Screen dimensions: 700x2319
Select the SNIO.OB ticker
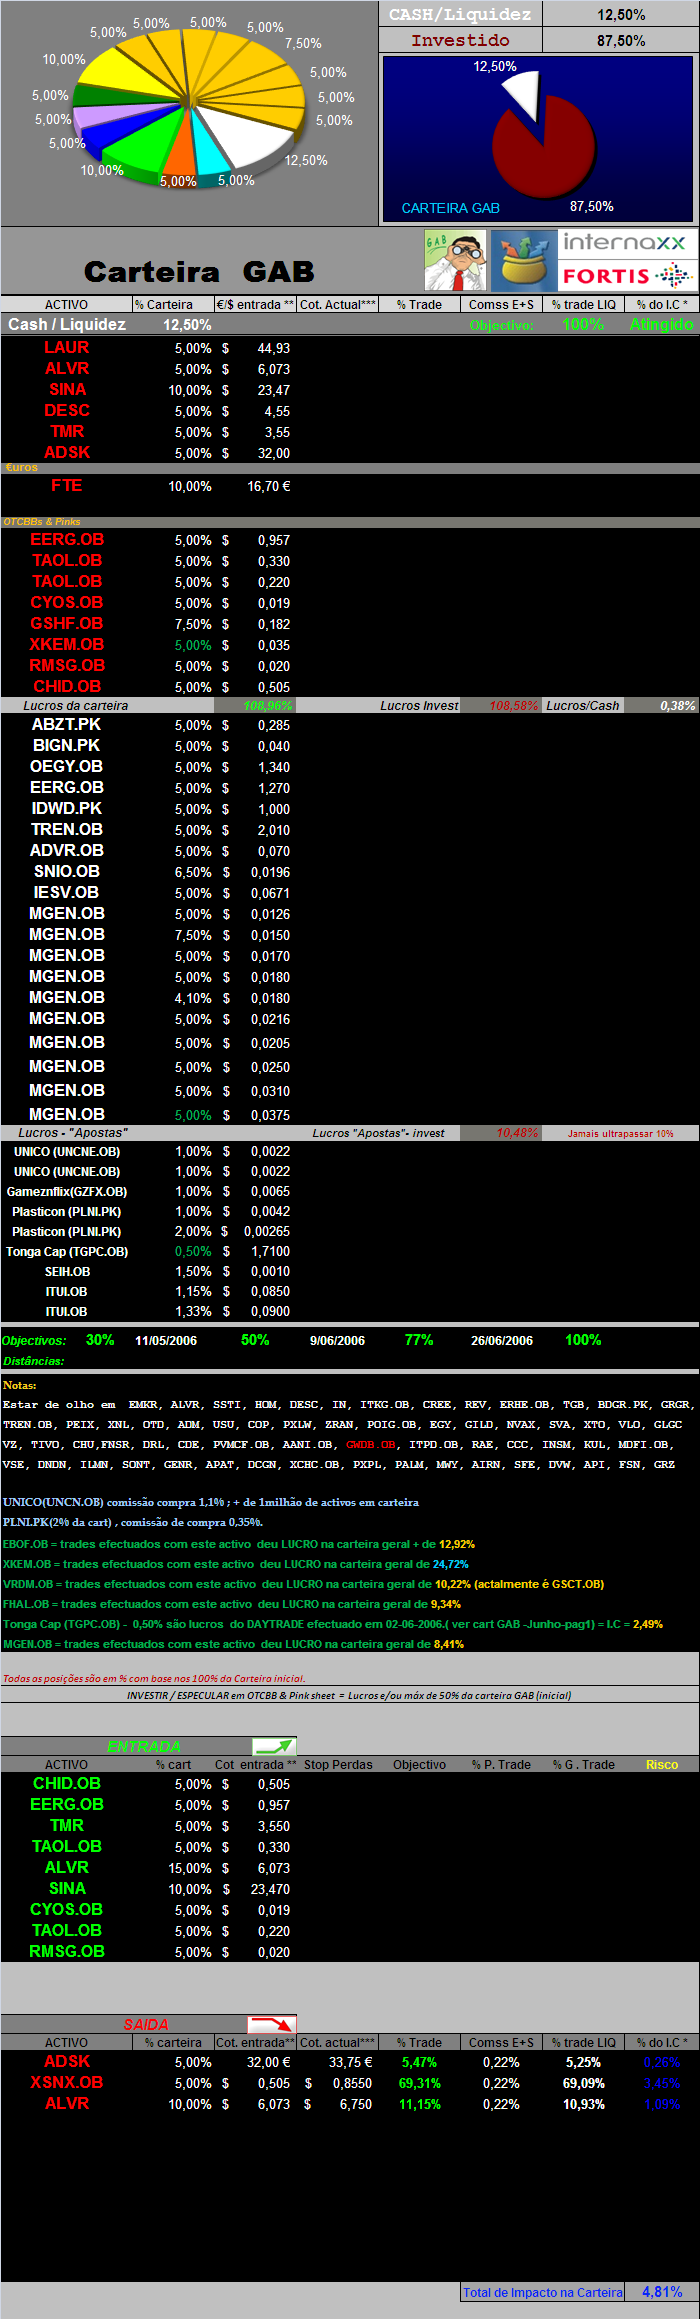coord(67,871)
